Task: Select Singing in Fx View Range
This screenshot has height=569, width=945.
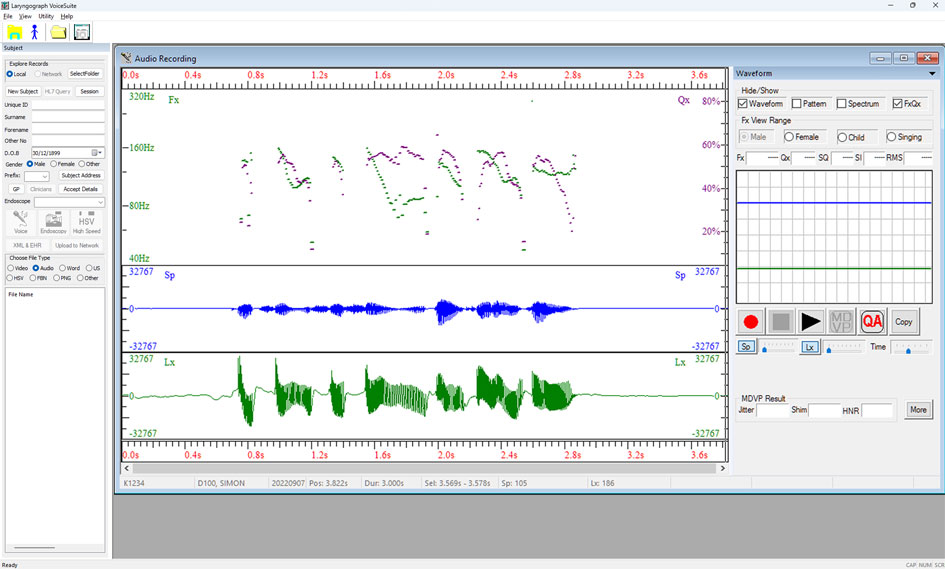Action: coord(891,137)
